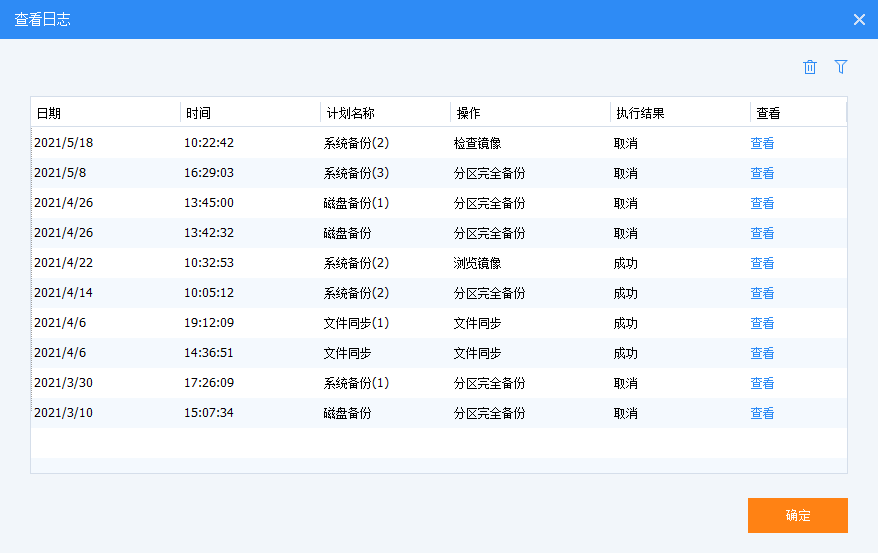The height and width of the screenshot is (553, 878).
Task: View the 浏览镜像 log from 2021/4/22
Action: click(762, 263)
